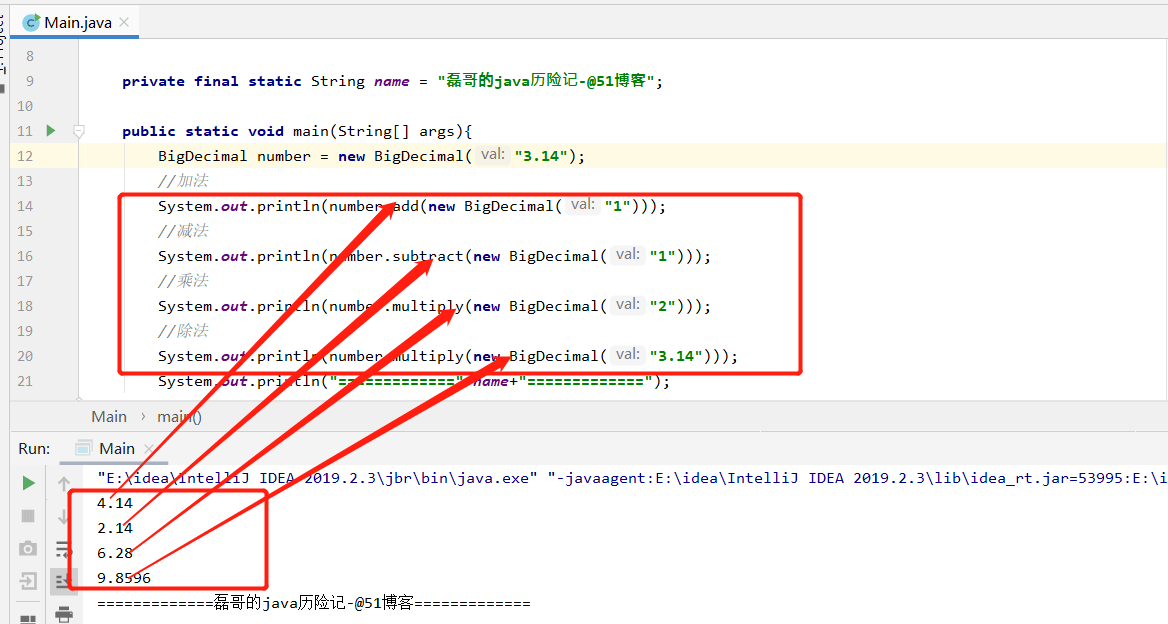Screen dimensions: 1168x624
Task: Go up the stack trace with up arrow
Action: 64,484
